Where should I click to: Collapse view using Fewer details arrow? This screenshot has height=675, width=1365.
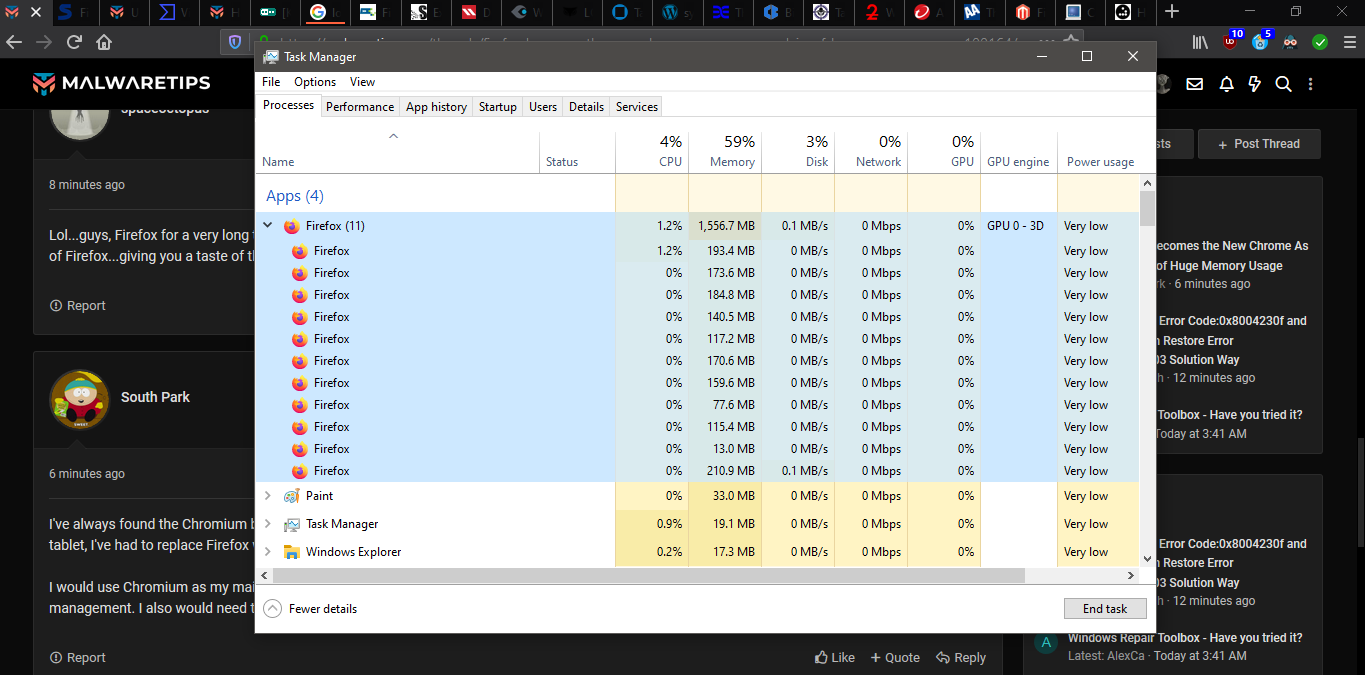tap(273, 609)
